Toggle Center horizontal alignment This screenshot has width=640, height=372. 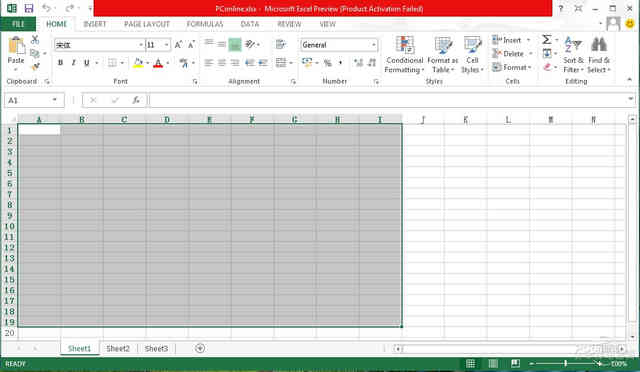222,62
